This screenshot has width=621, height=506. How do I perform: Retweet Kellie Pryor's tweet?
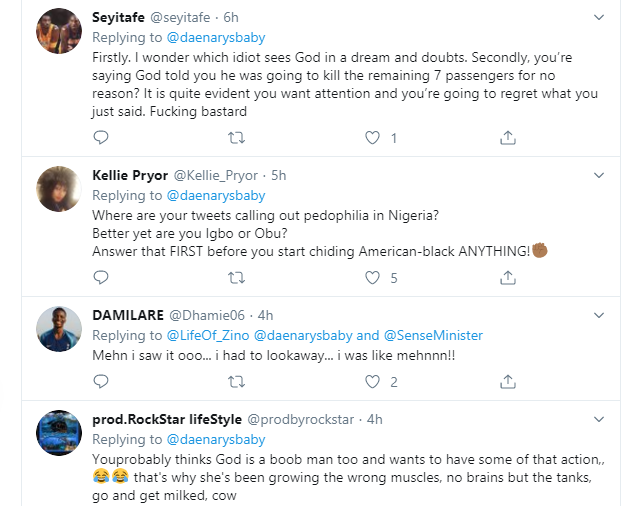(x=236, y=277)
